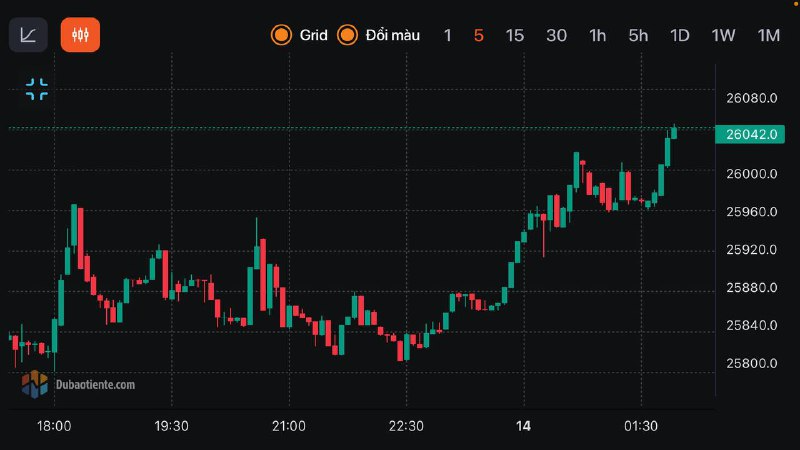Switch to 1W timeframe
The image size is (800, 450).
[723, 35]
